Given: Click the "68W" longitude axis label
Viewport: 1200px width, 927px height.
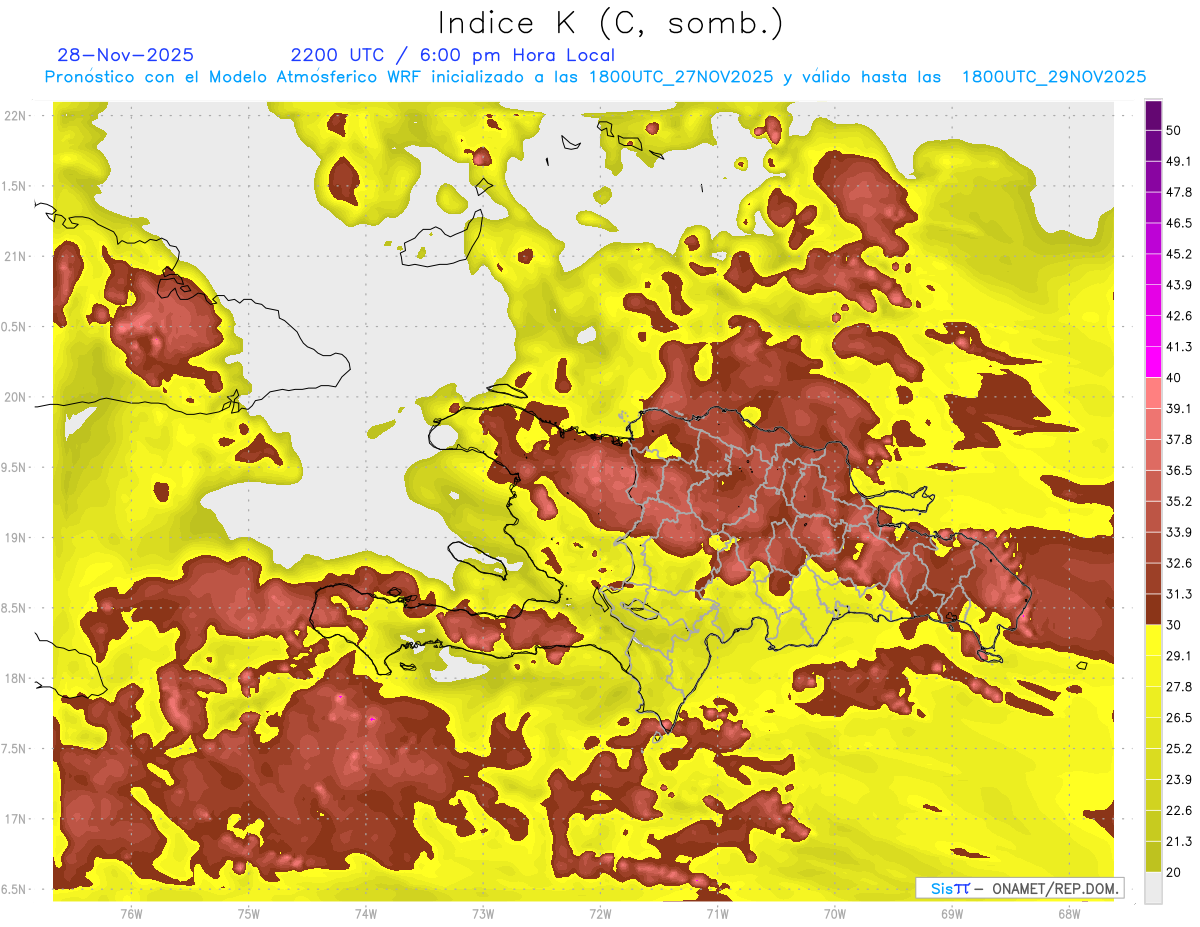Looking at the screenshot, I should pyautogui.click(x=1069, y=913).
